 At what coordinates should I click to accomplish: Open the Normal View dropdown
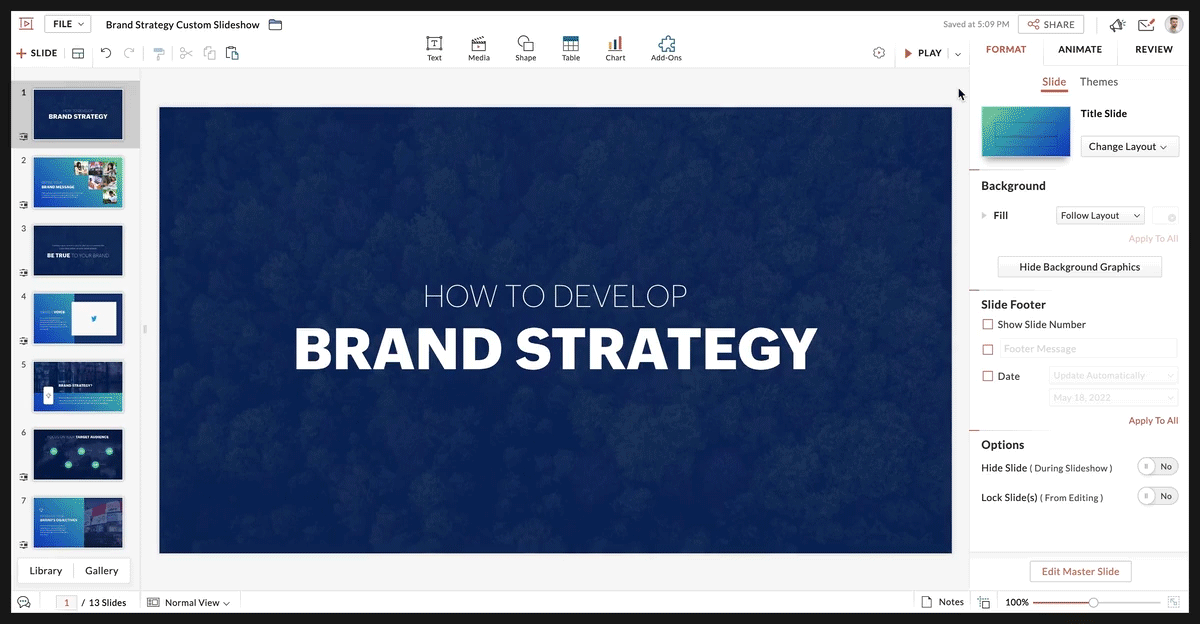[x=188, y=602]
